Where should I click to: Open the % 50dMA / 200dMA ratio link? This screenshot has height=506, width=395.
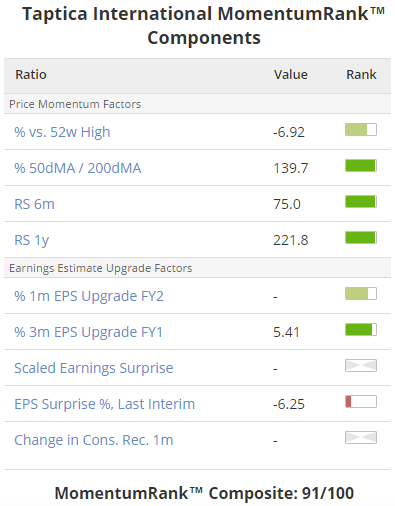(78, 168)
